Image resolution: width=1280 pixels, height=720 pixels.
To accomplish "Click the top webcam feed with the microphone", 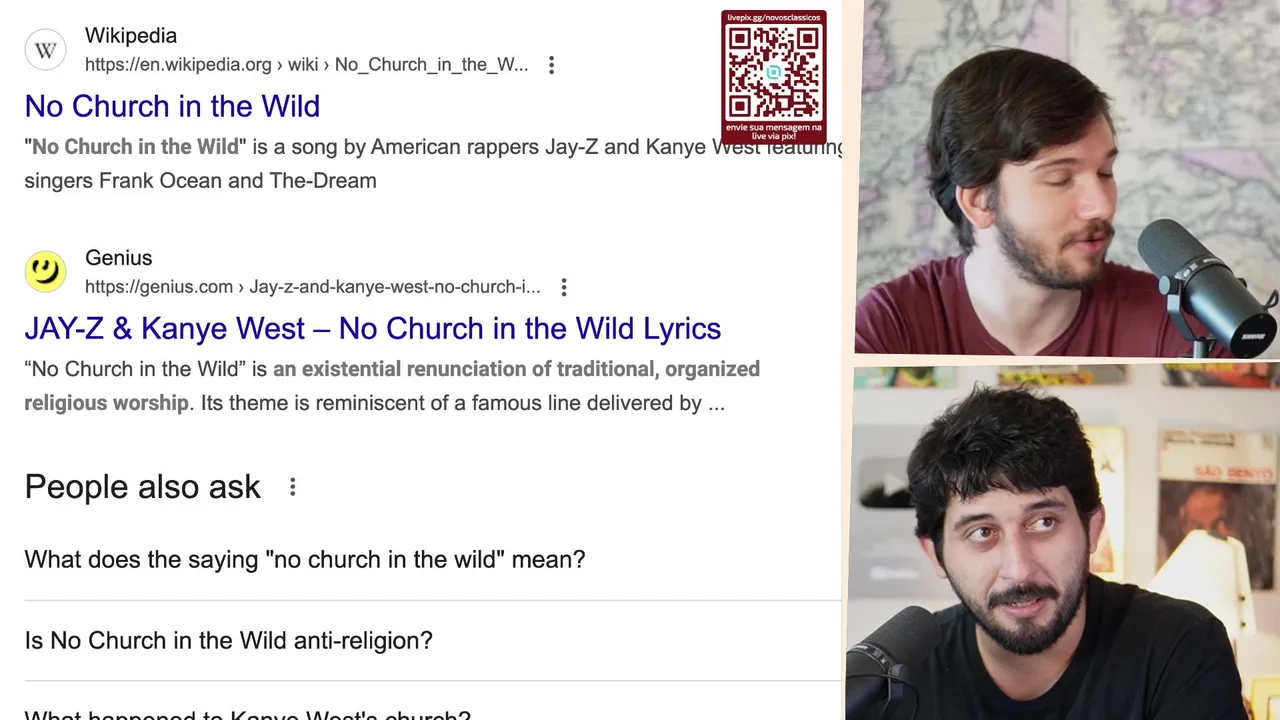I will (x=1067, y=177).
